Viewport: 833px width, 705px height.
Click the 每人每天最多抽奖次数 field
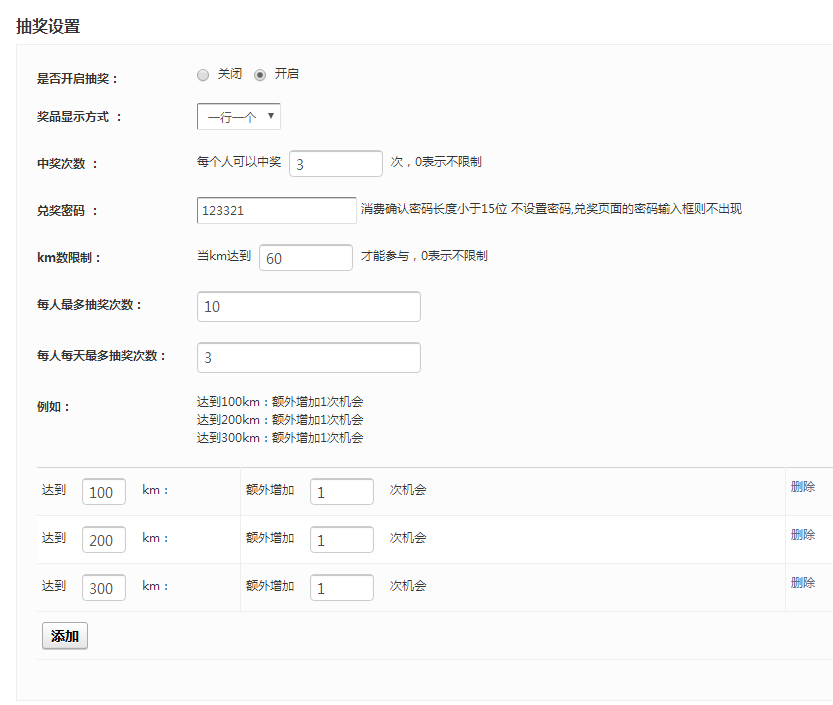[308, 357]
